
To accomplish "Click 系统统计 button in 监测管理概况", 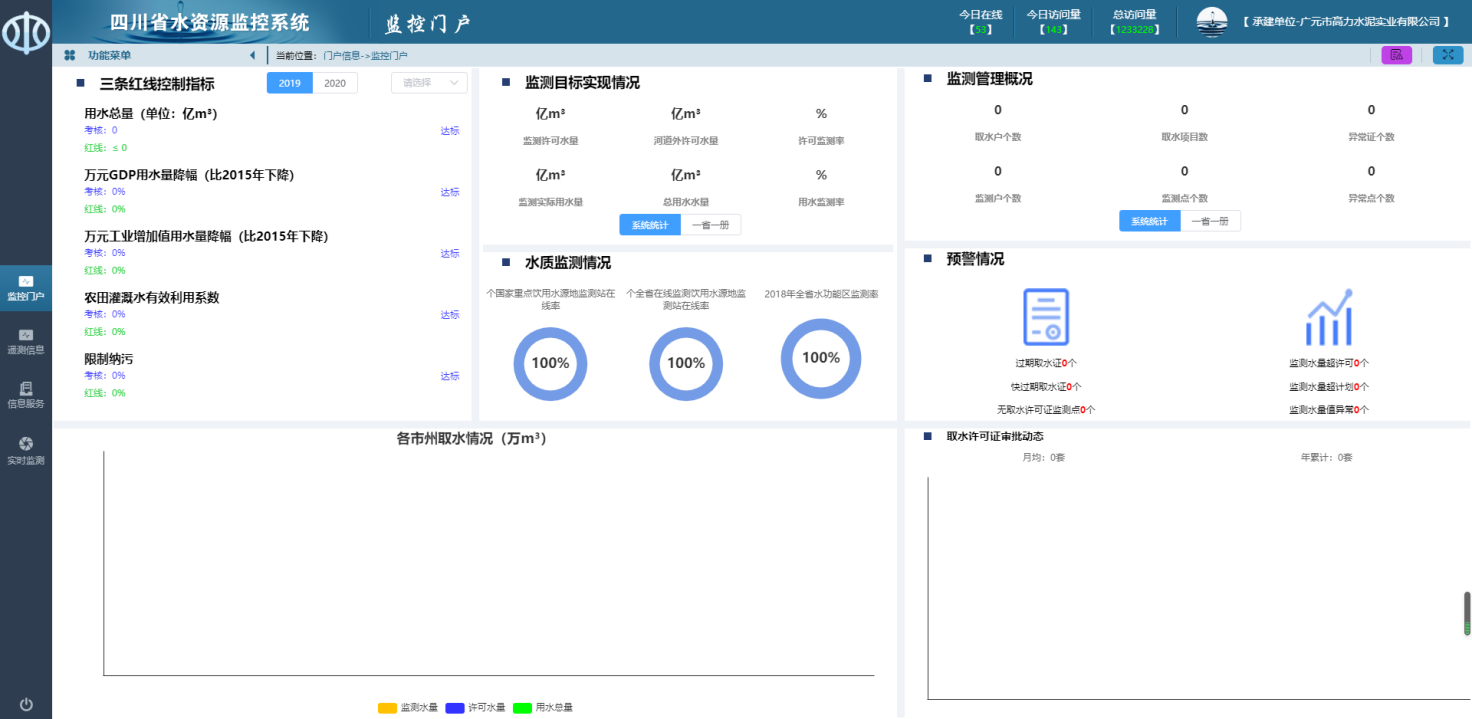I will [x=1149, y=221].
